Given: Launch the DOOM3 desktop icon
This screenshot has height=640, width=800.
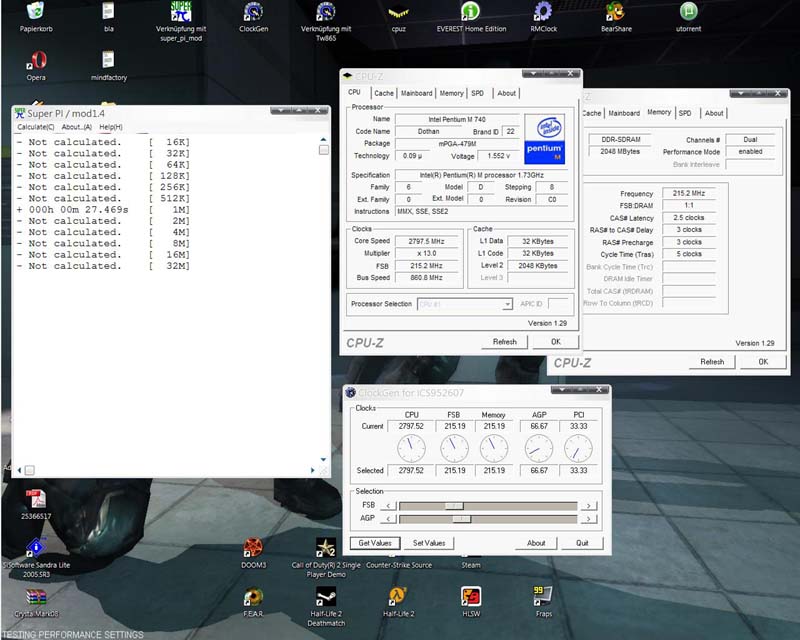Looking at the screenshot, I should [x=253, y=547].
